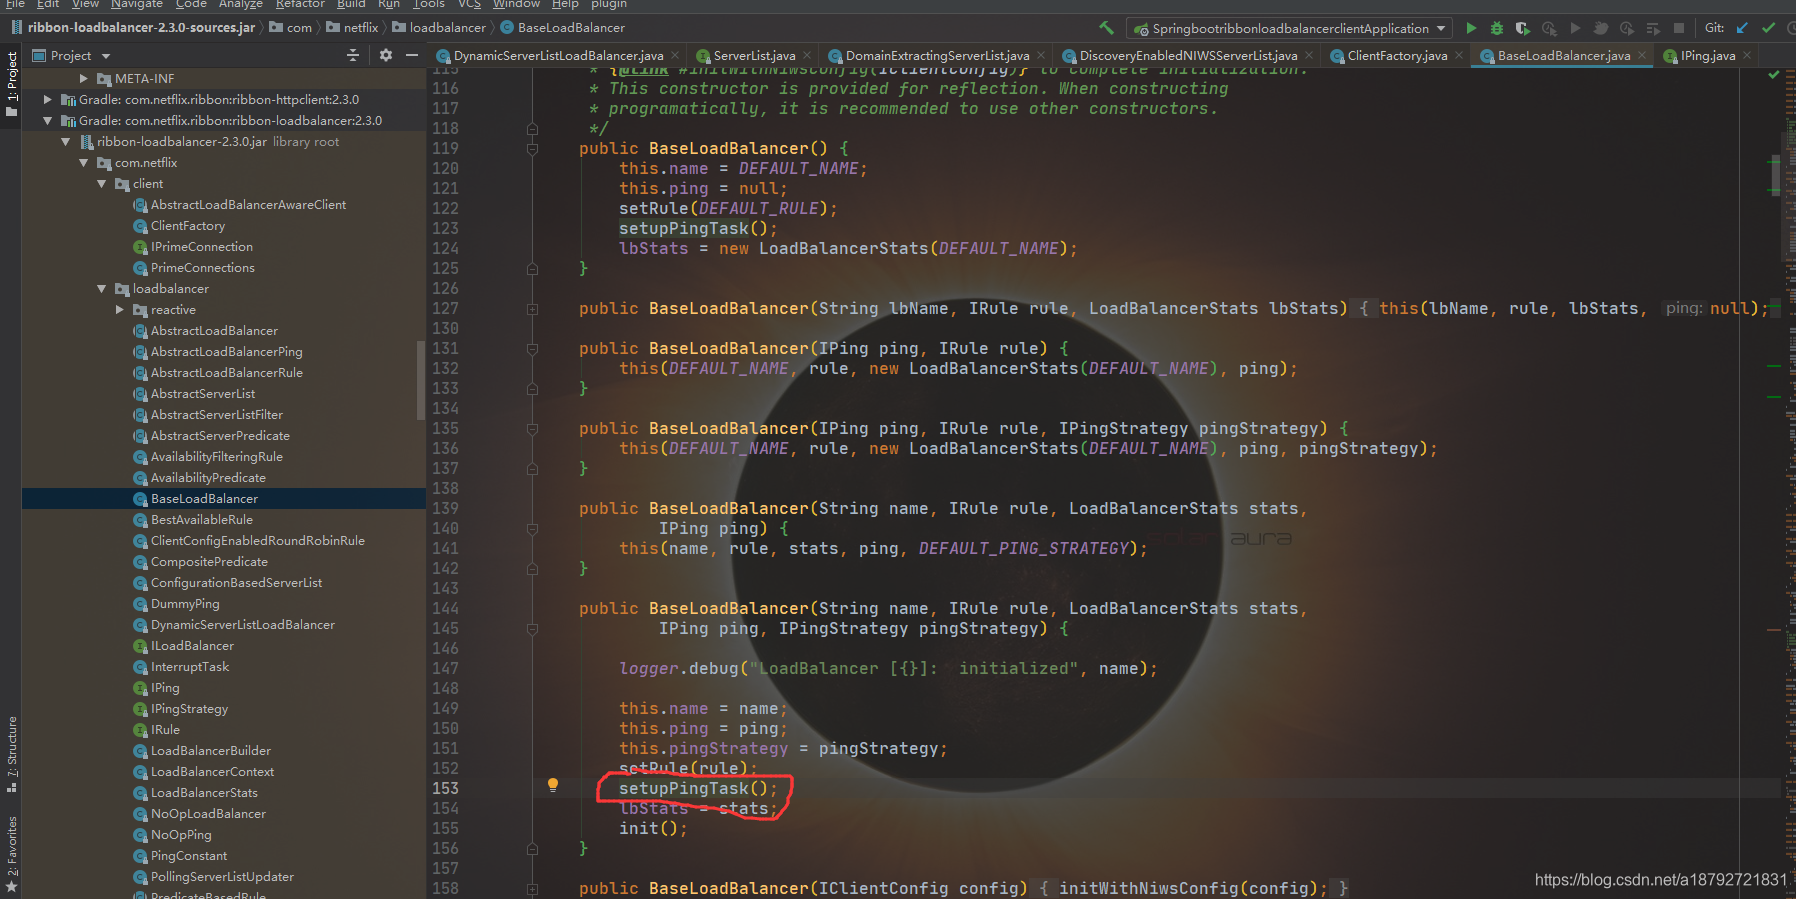
Task: Expand the ribbon-httpclient Gradle library
Action: (x=48, y=99)
